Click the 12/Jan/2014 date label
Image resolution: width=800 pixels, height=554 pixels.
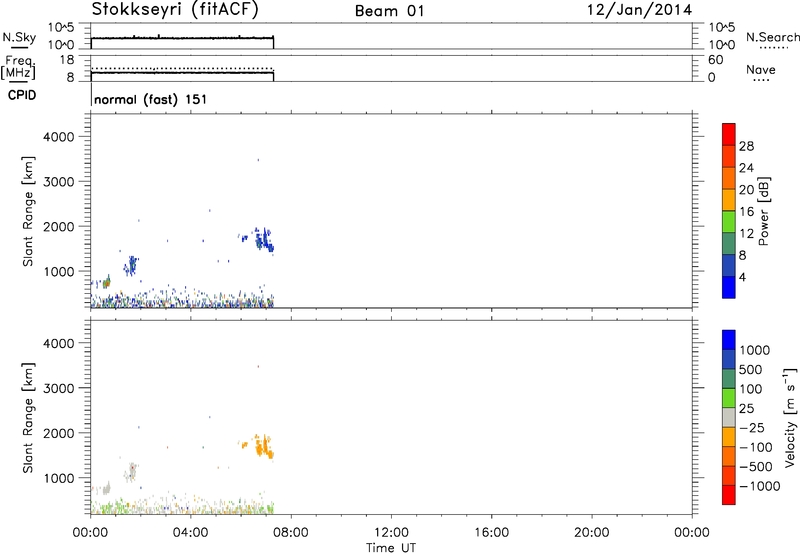point(639,10)
